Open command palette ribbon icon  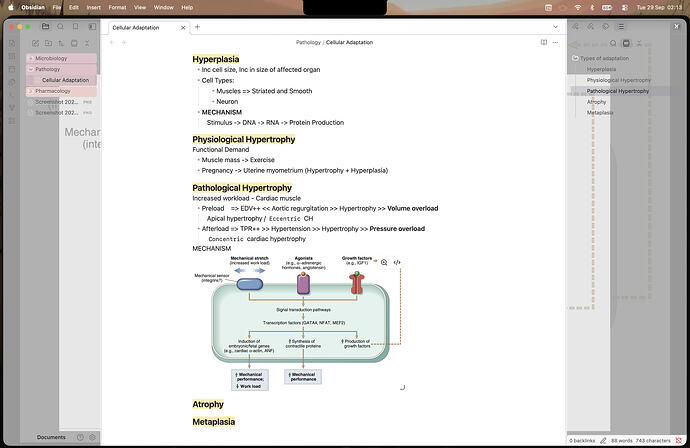click(12, 95)
